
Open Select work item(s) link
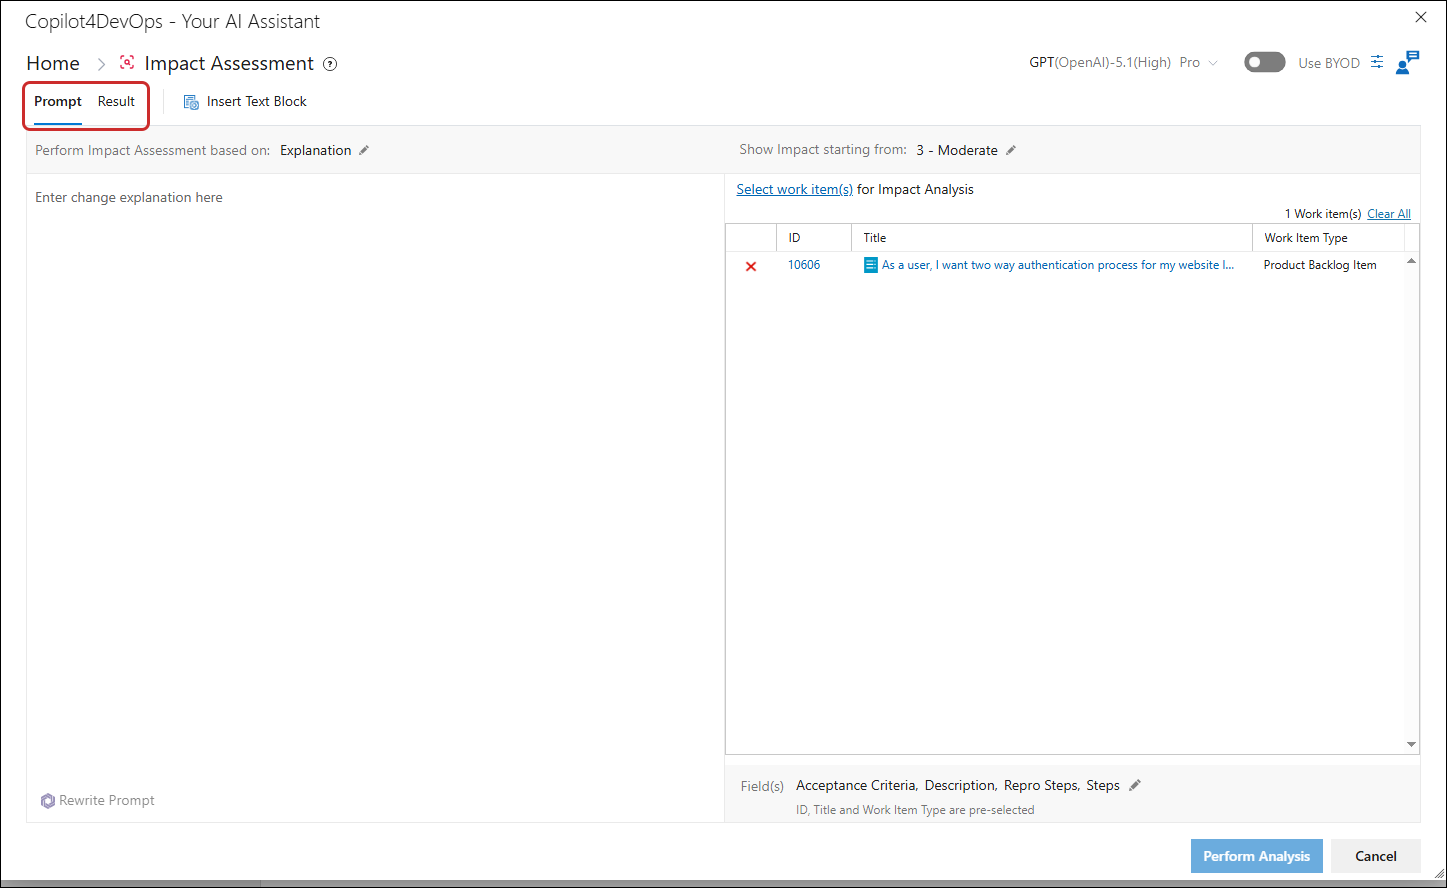coord(795,189)
